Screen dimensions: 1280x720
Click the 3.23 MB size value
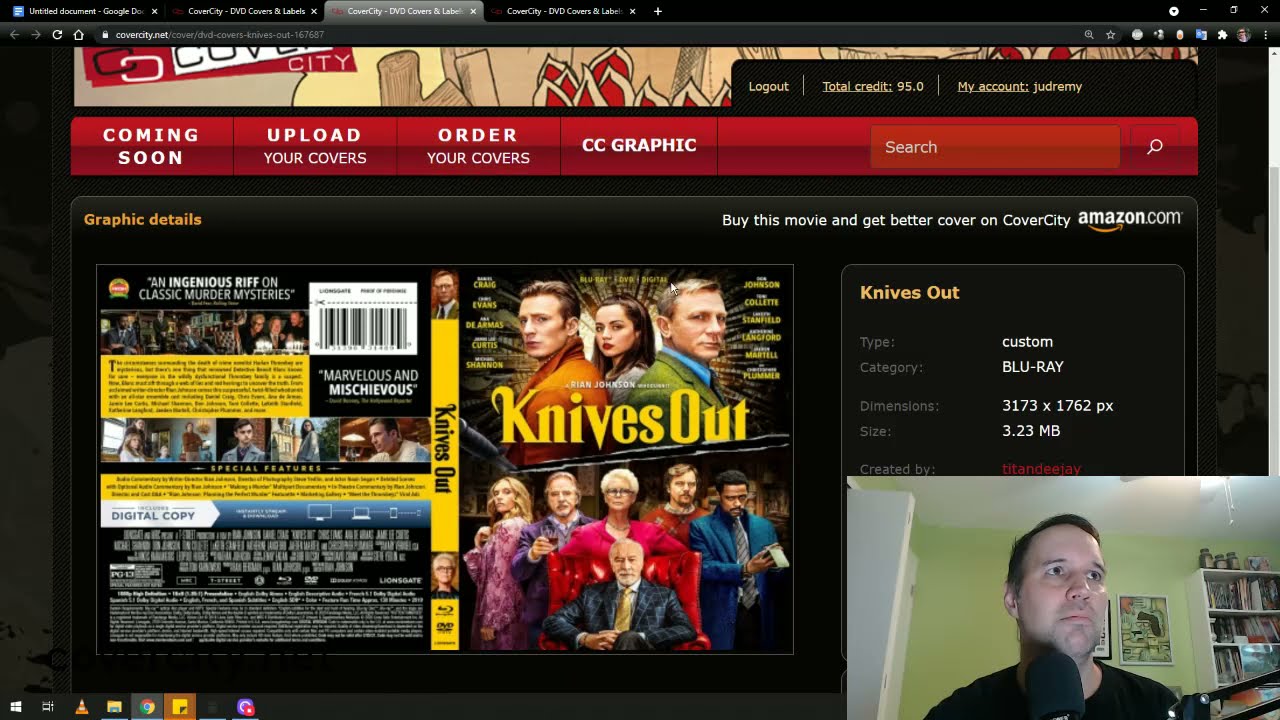point(1031,431)
